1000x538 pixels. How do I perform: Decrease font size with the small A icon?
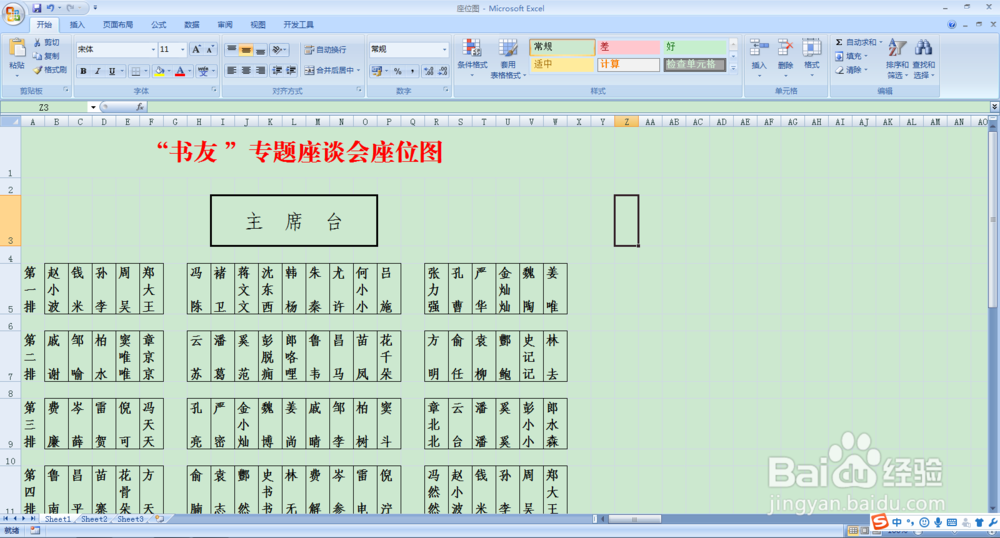[209, 49]
